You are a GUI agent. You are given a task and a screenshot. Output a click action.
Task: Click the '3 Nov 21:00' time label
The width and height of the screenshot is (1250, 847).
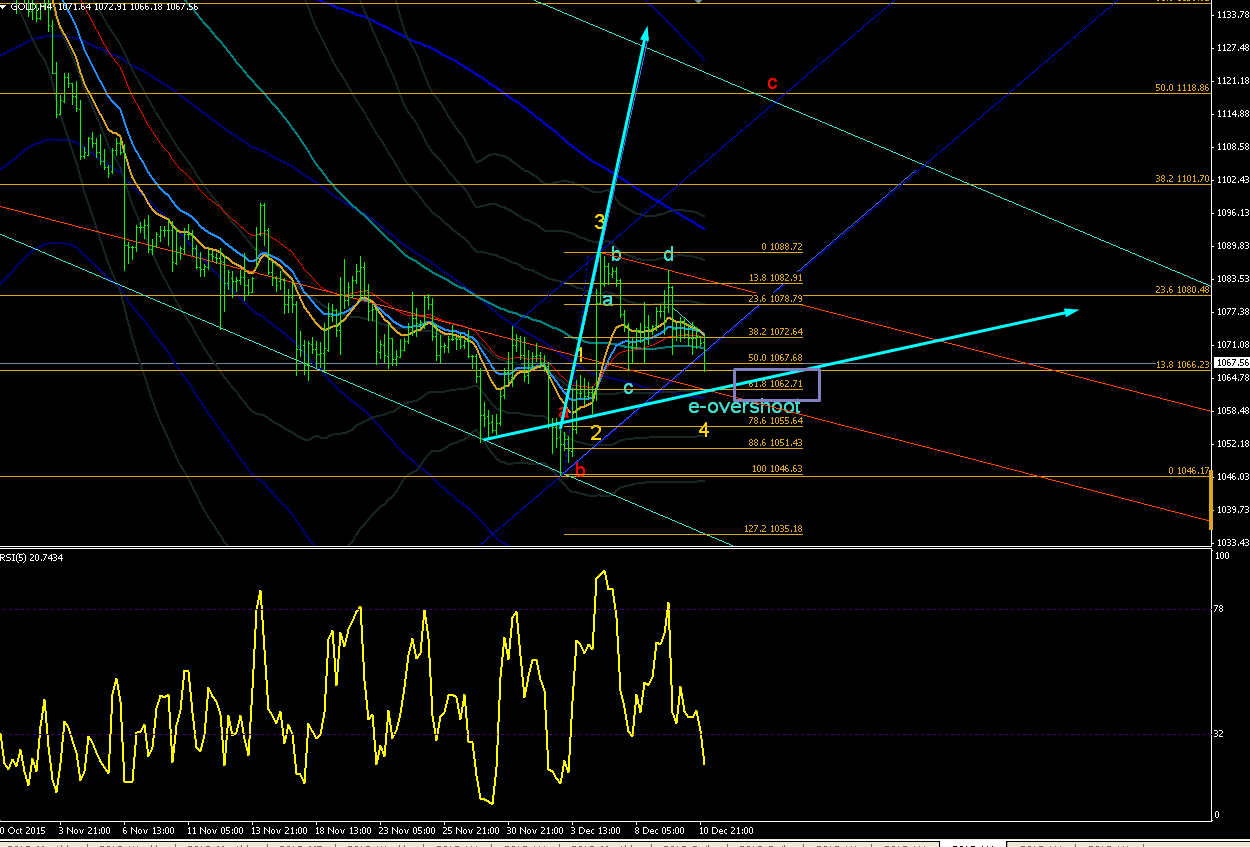tap(85, 830)
